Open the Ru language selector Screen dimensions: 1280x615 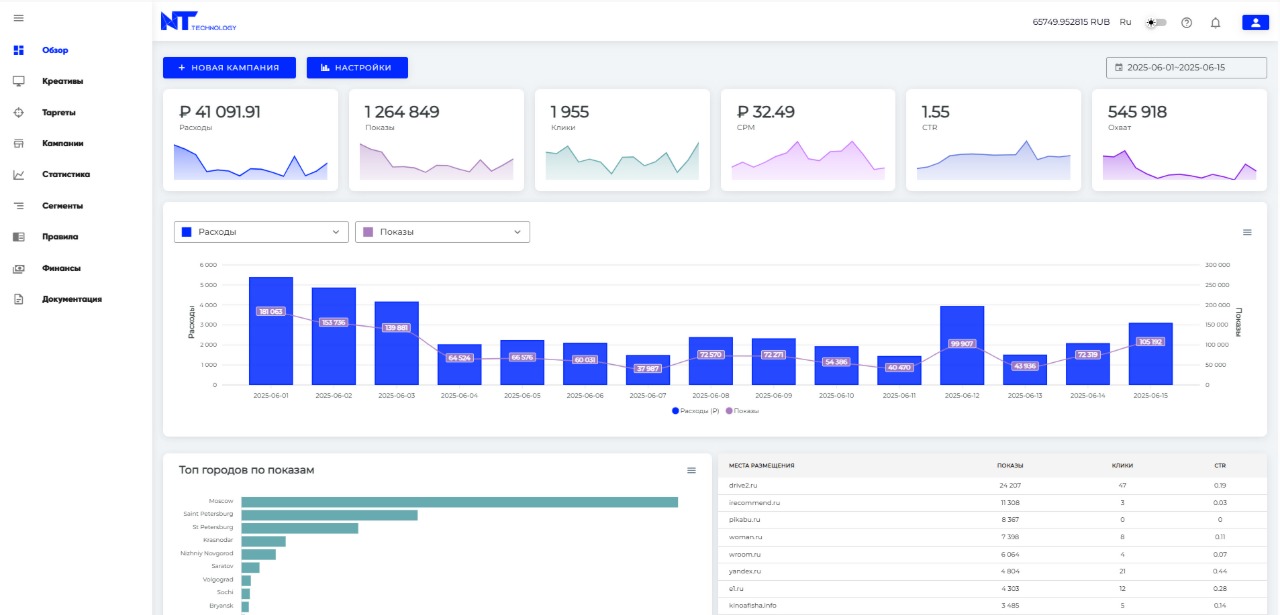(1125, 22)
